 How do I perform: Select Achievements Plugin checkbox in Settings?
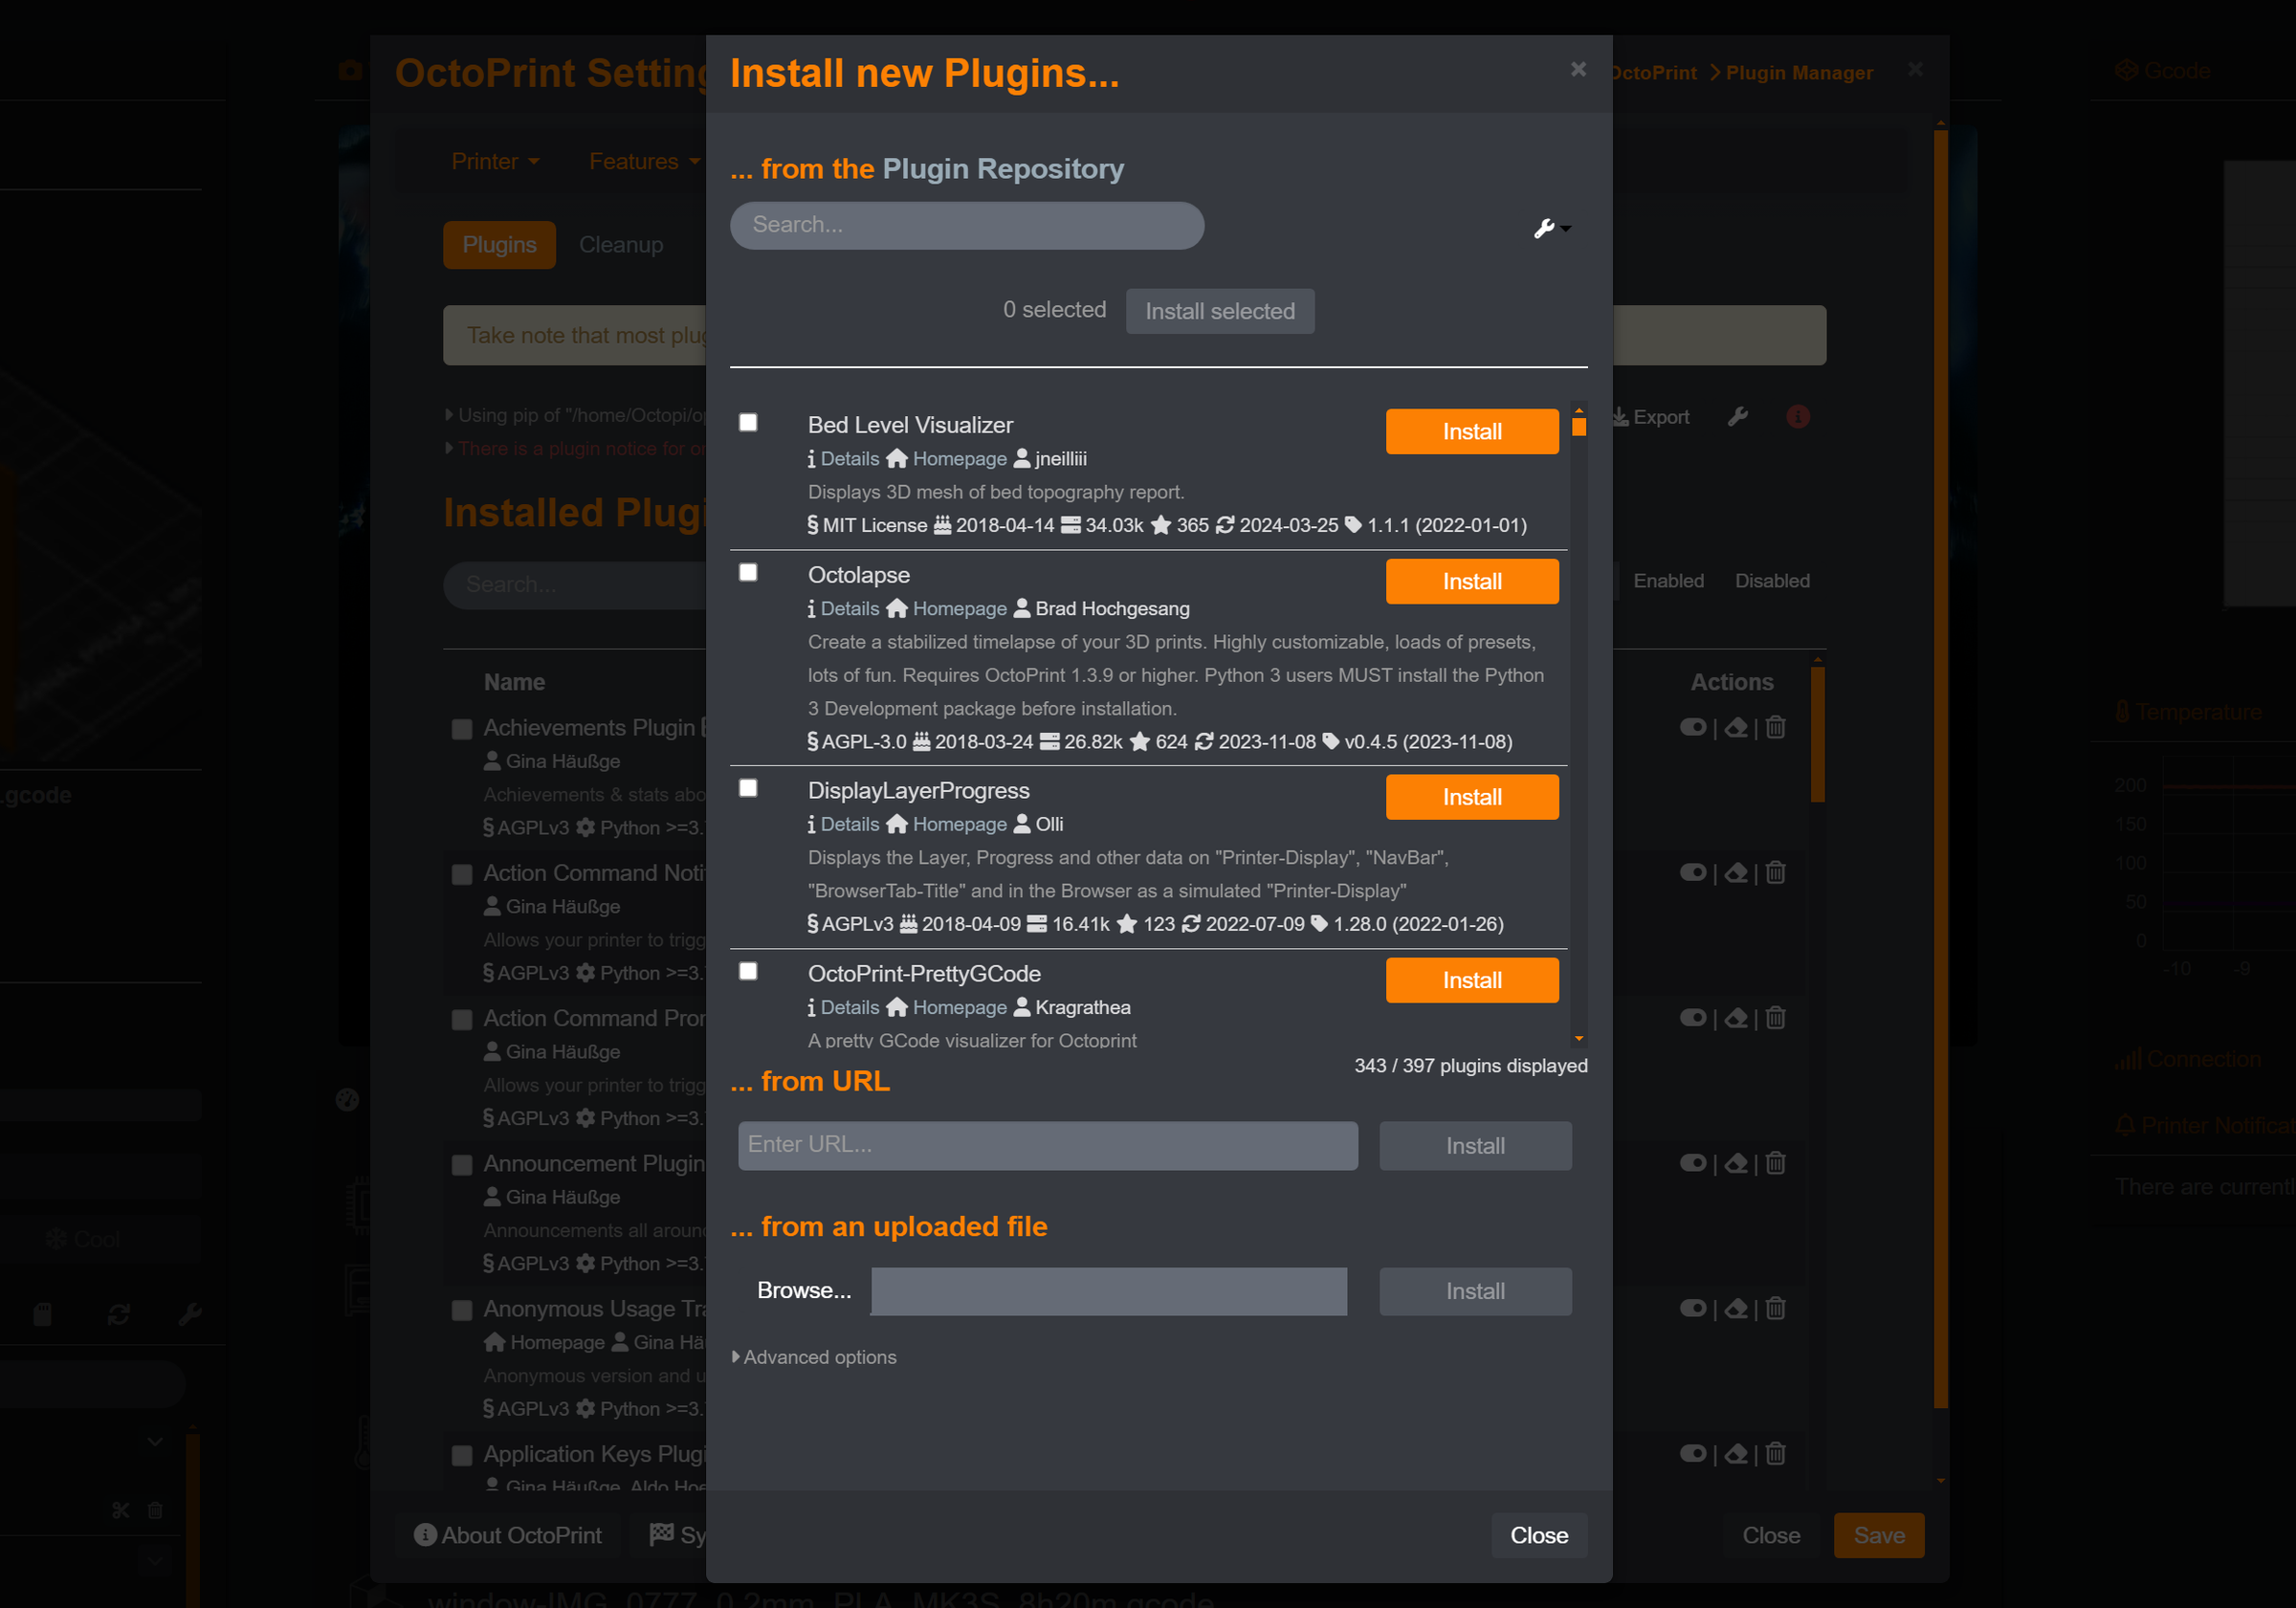click(462, 729)
